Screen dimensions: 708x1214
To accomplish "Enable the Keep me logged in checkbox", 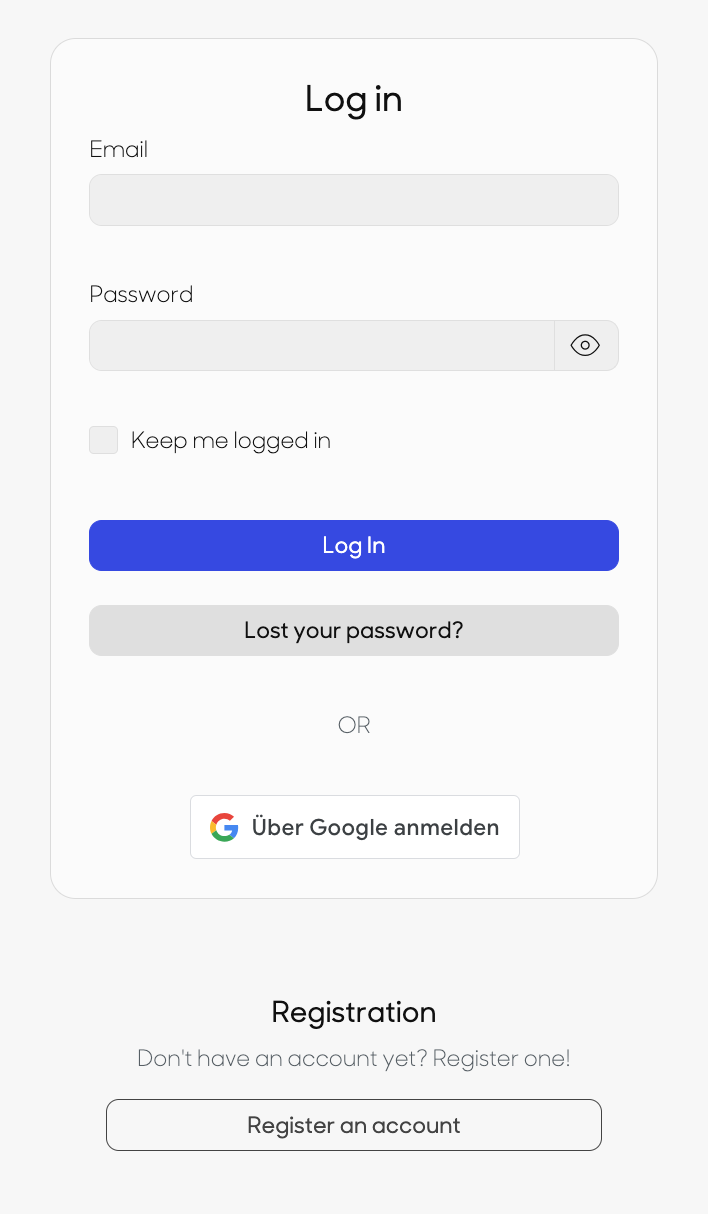I will coord(103,440).
